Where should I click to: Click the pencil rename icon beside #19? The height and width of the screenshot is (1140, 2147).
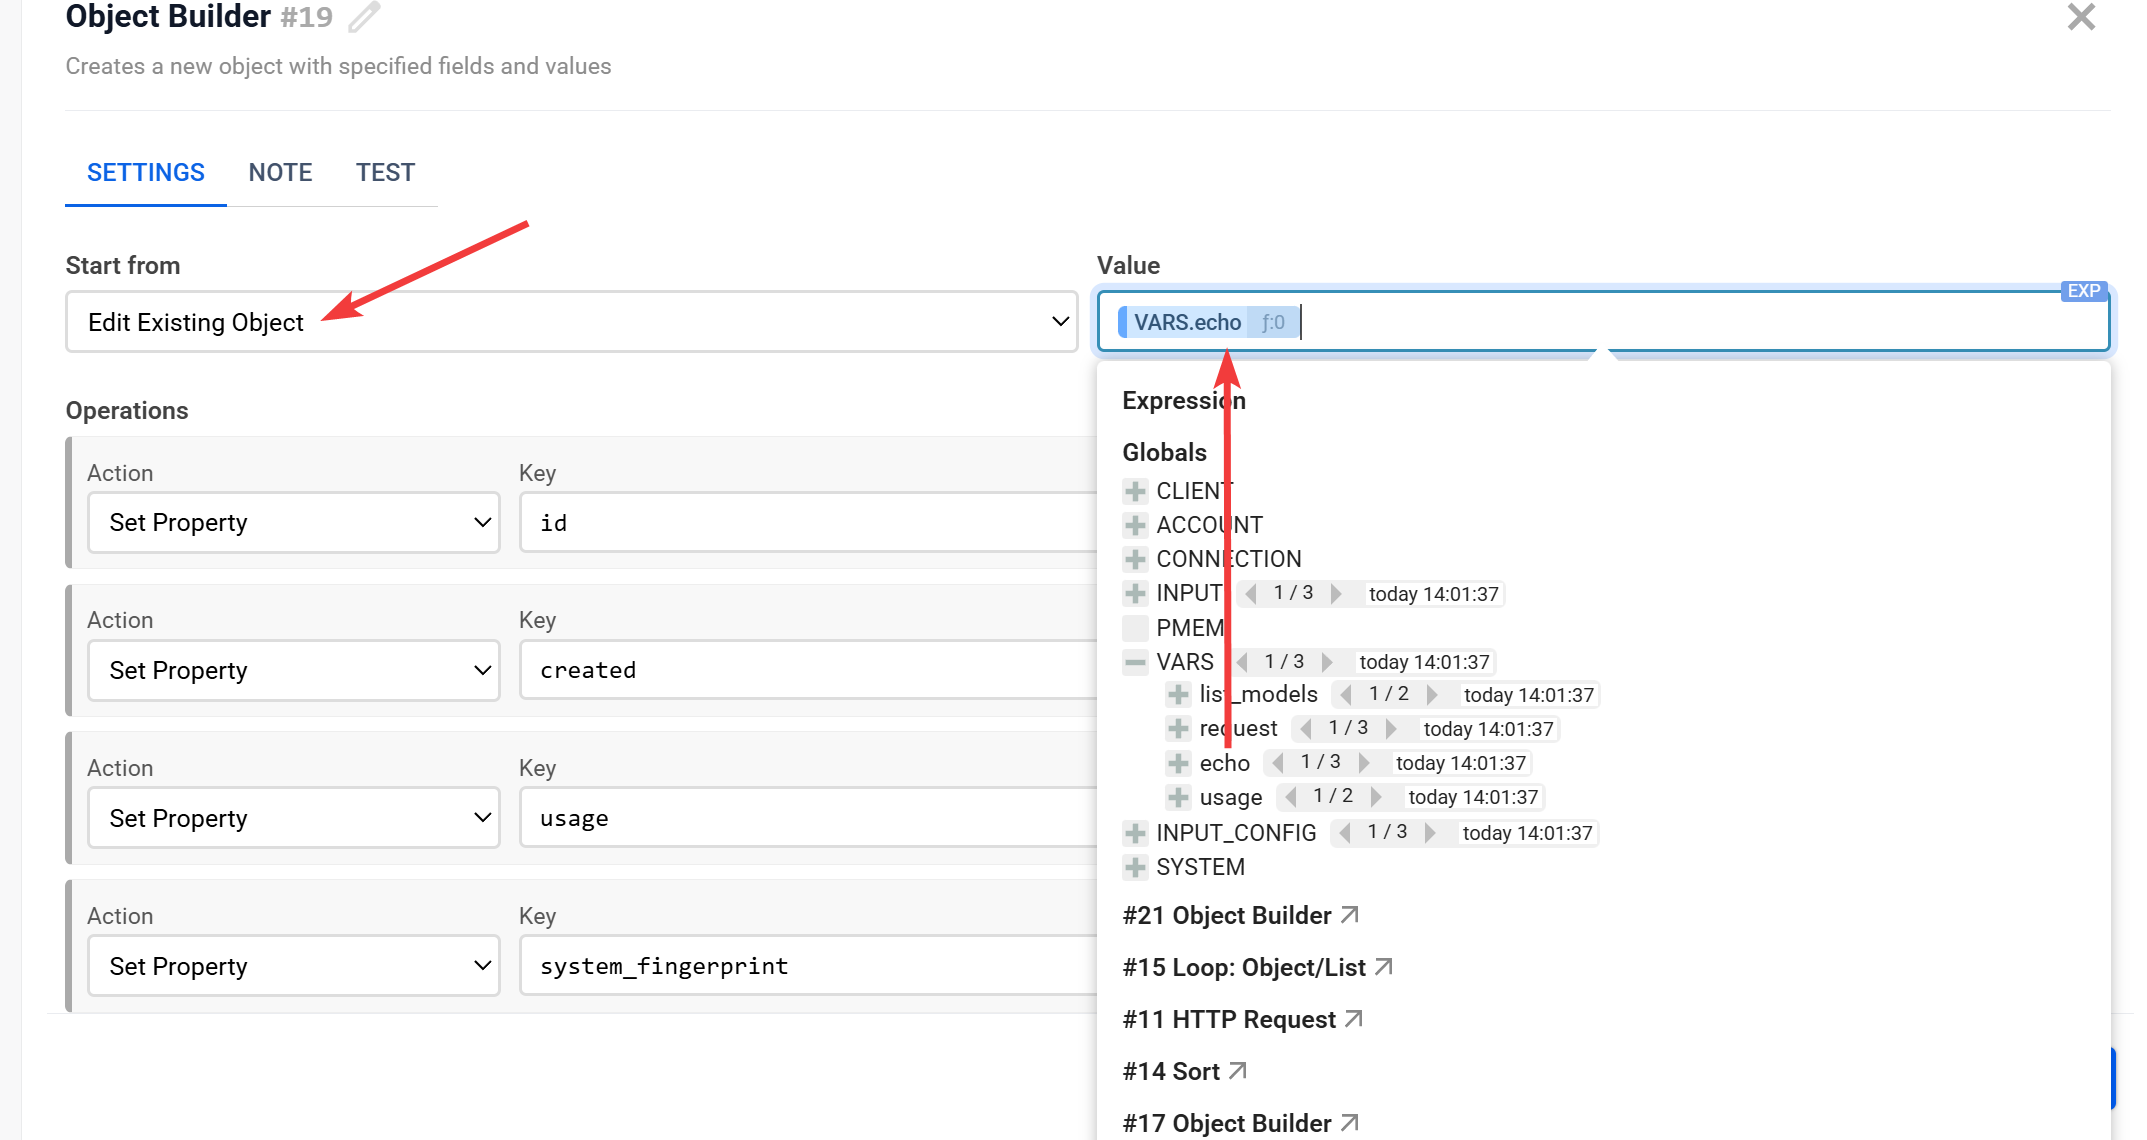tap(364, 17)
